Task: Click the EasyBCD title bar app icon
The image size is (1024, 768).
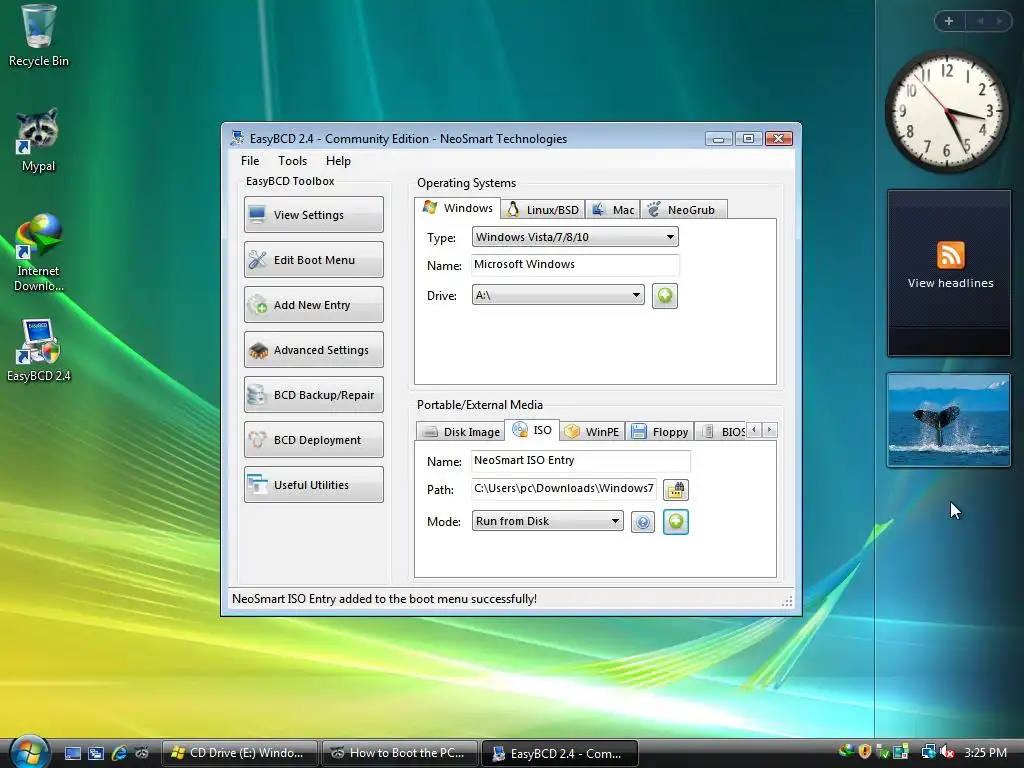Action: 238,138
